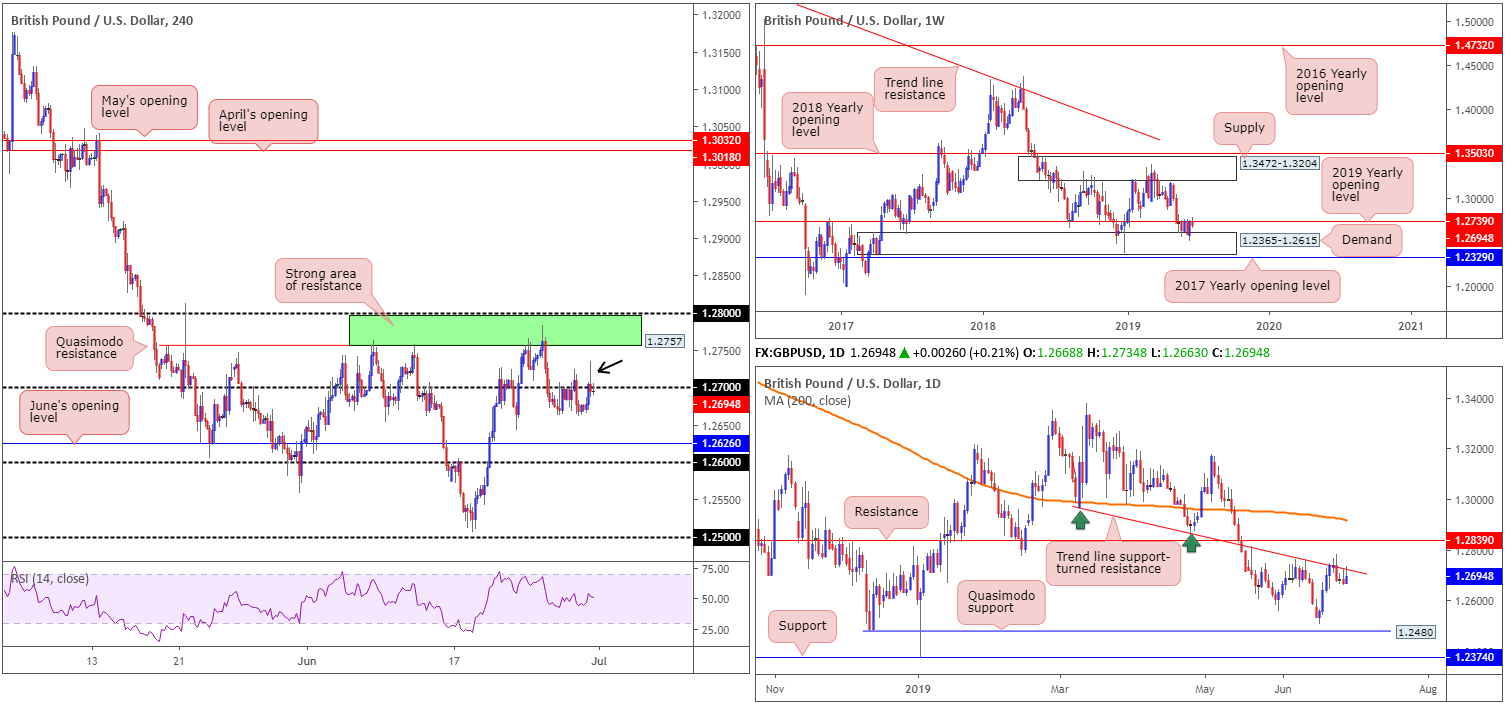The width and height of the screenshot is (1507, 703).
Task: Select the 1.25000 black price tag
Action: (x=722, y=537)
